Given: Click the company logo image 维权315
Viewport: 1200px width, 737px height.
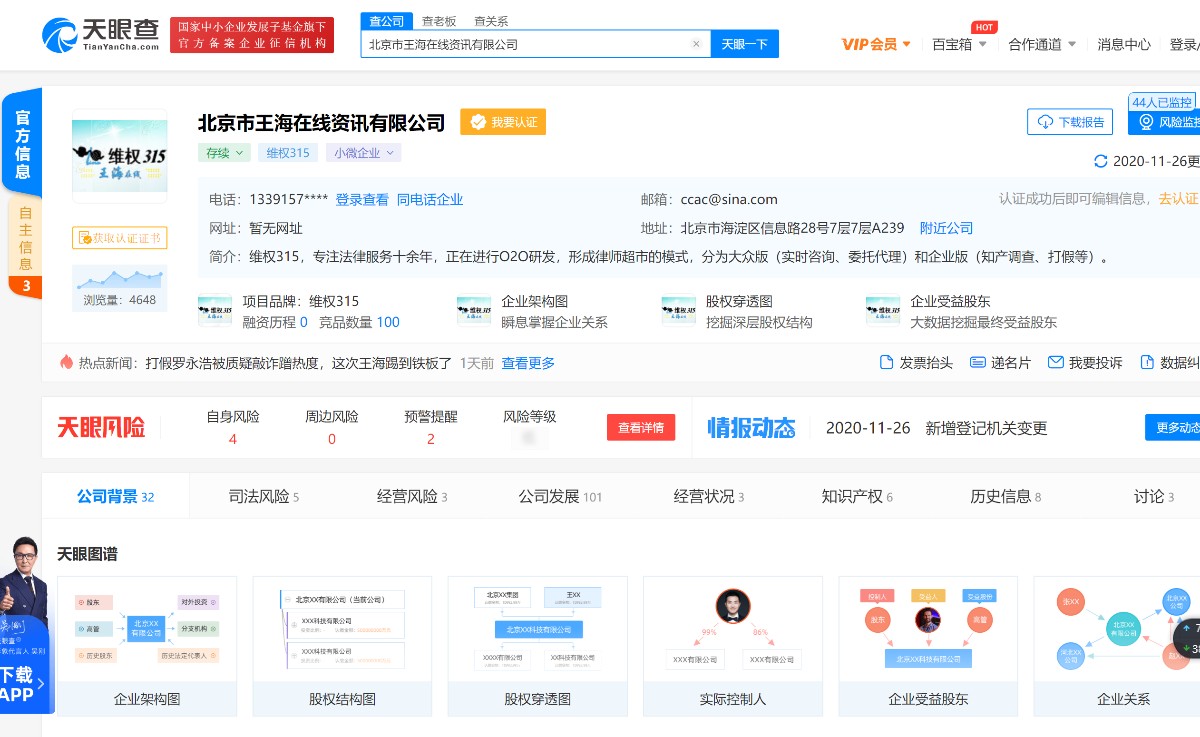Looking at the screenshot, I should click(120, 155).
